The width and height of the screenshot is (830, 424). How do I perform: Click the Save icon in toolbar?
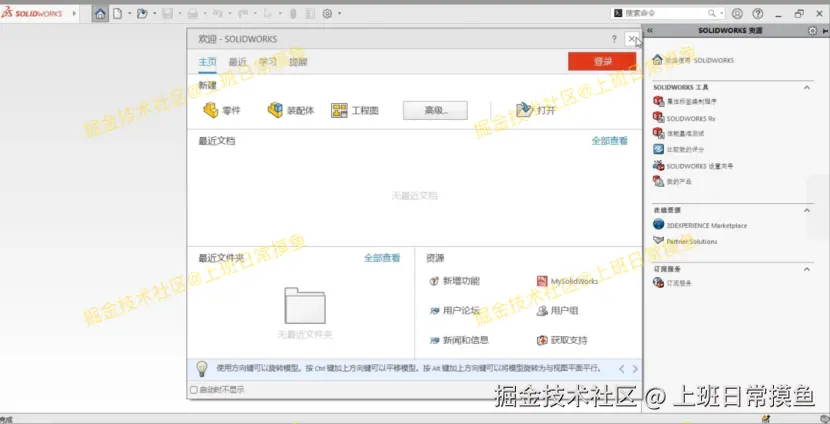pos(167,14)
